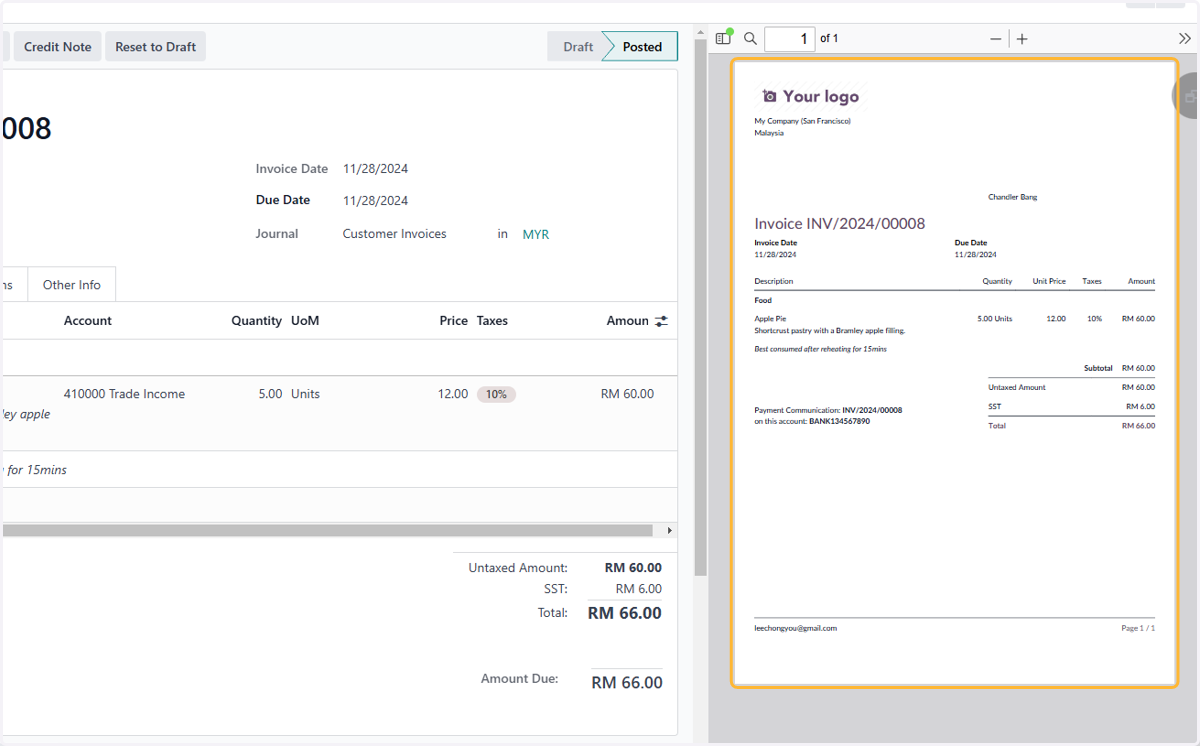Image resolution: width=1200 pixels, height=746 pixels.
Task: Click the Customer Invoices journal value
Action: click(394, 234)
